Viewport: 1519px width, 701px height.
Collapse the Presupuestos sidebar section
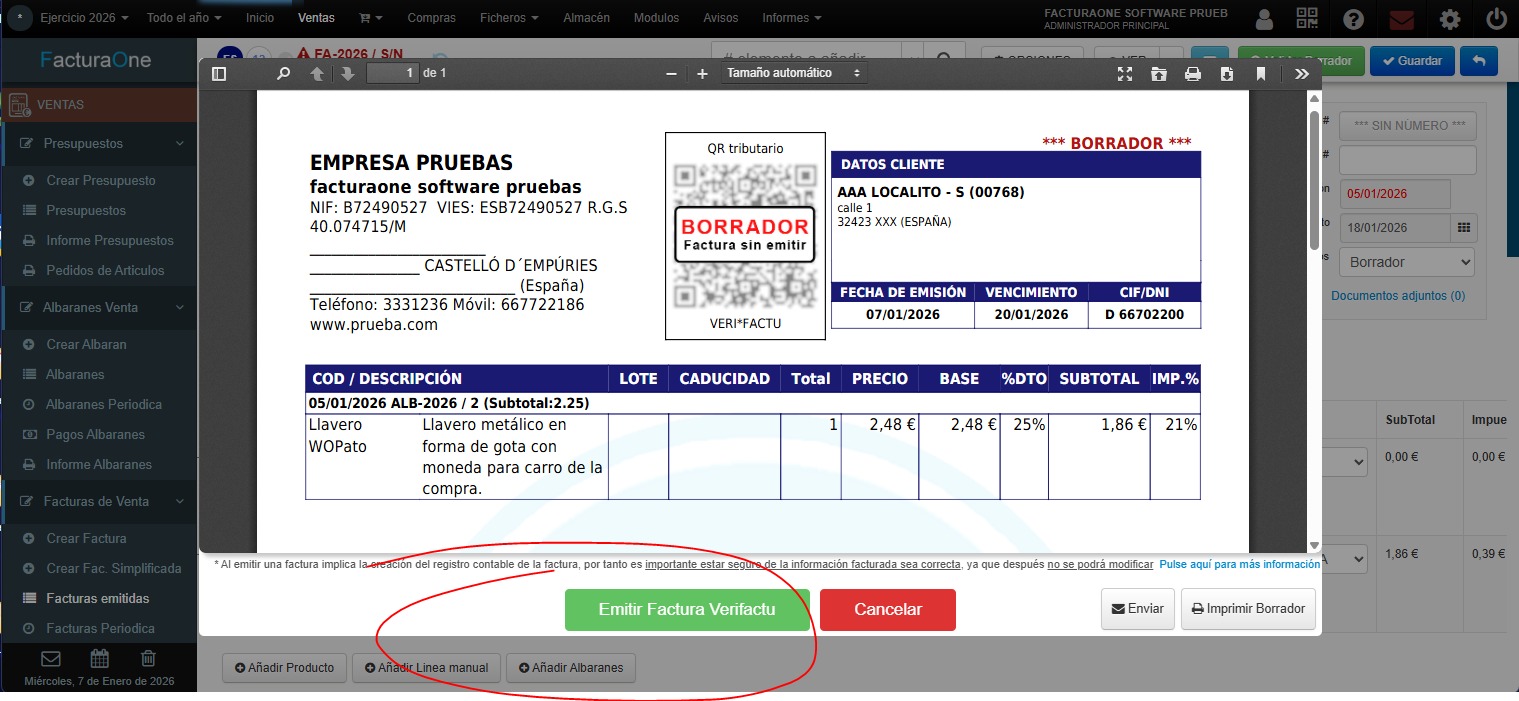pyautogui.click(x=98, y=143)
